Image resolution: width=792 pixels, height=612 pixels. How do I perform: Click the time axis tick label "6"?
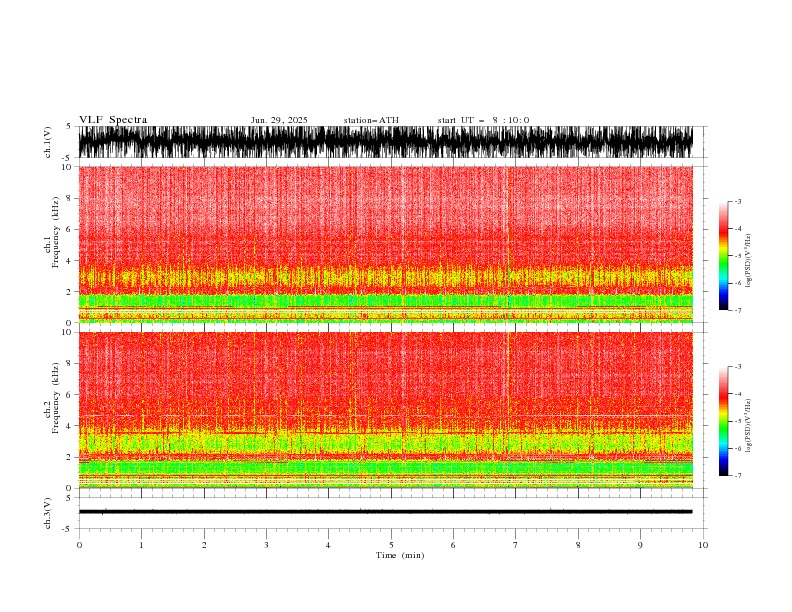click(453, 545)
